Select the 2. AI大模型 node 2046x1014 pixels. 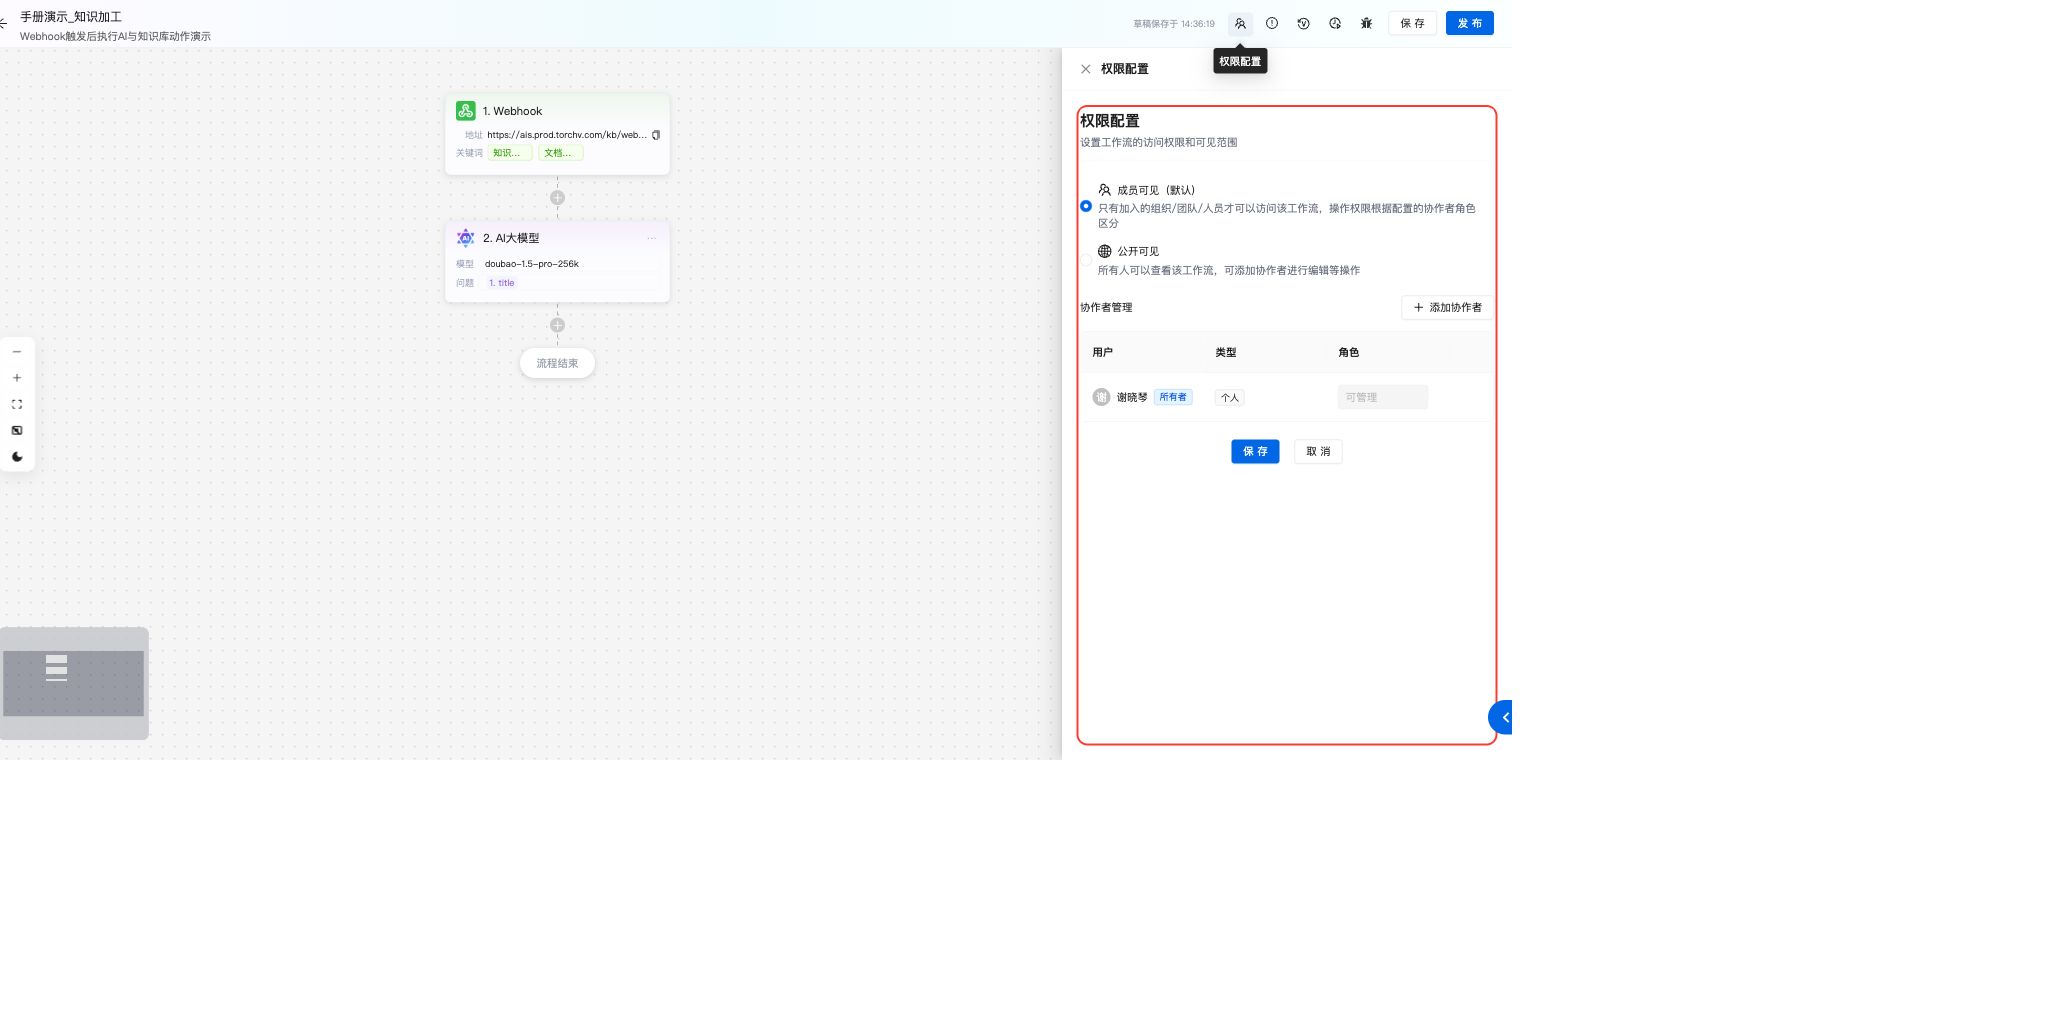coord(557,238)
